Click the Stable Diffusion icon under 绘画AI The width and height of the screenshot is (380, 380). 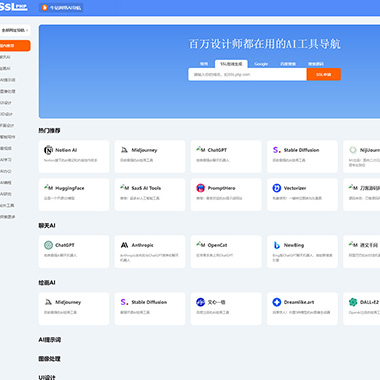pos(124,302)
